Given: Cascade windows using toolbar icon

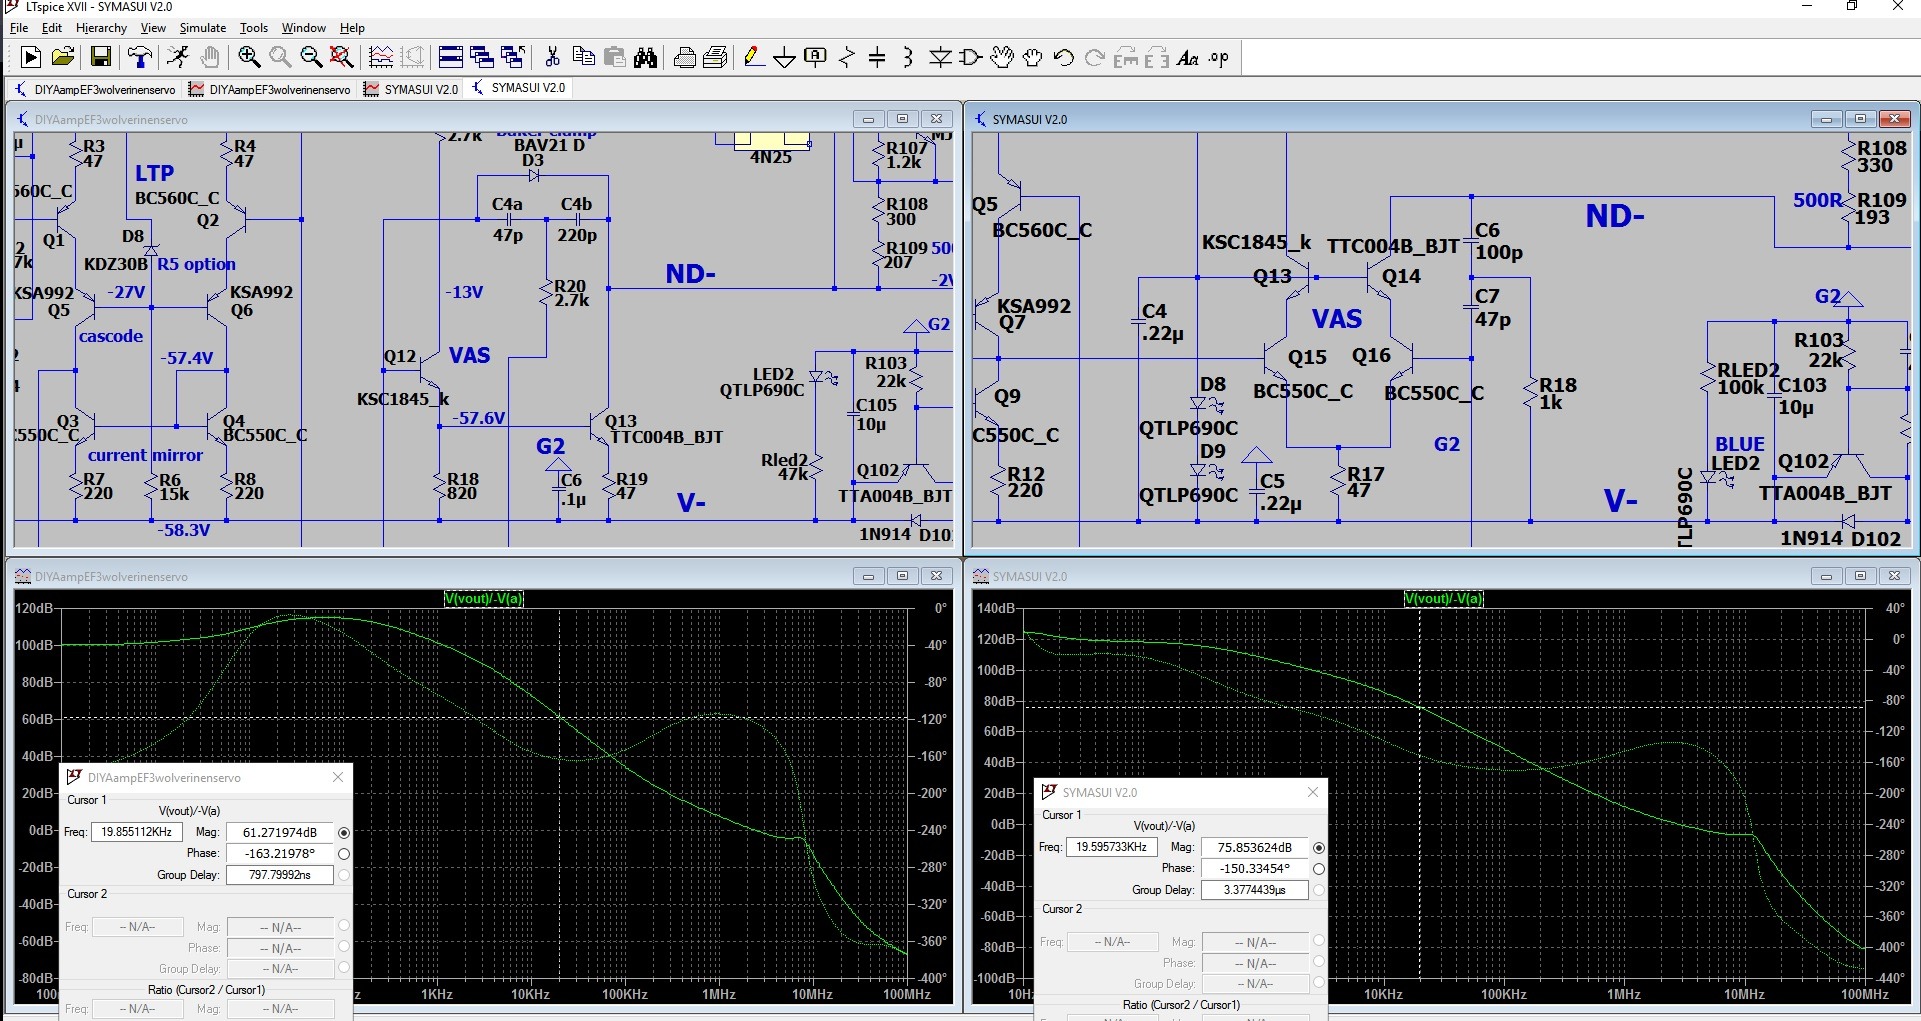Looking at the screenshot, I should click(x=482, y=57).
